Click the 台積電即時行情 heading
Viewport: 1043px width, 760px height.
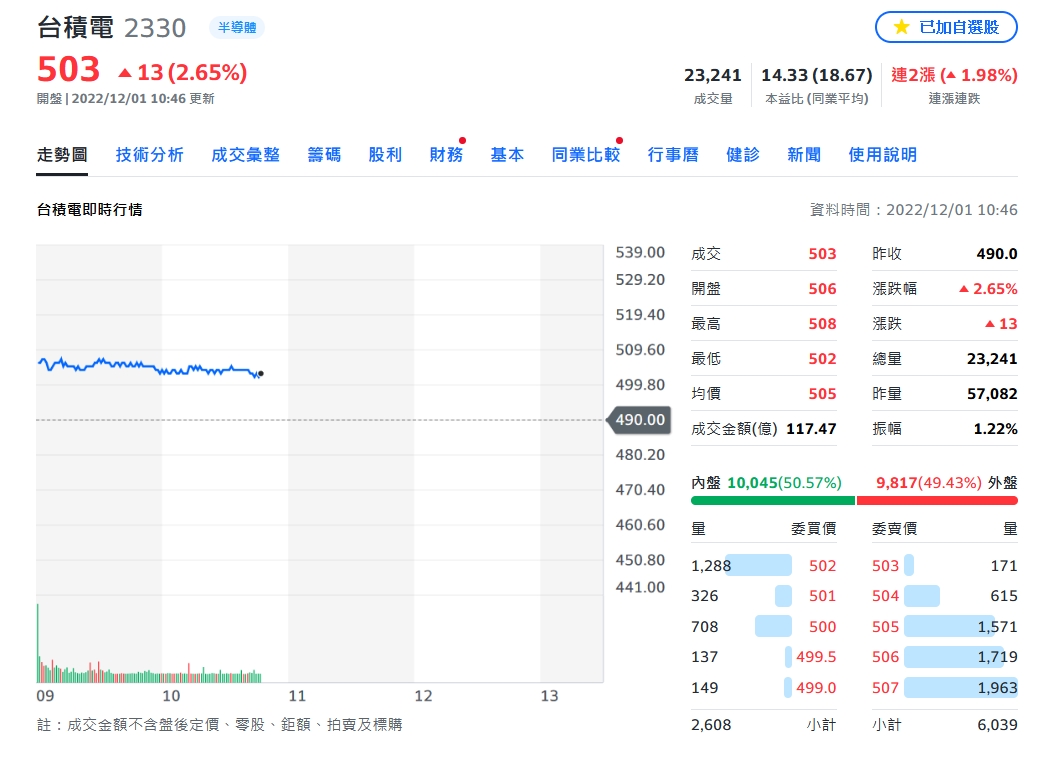coord(90,210)
